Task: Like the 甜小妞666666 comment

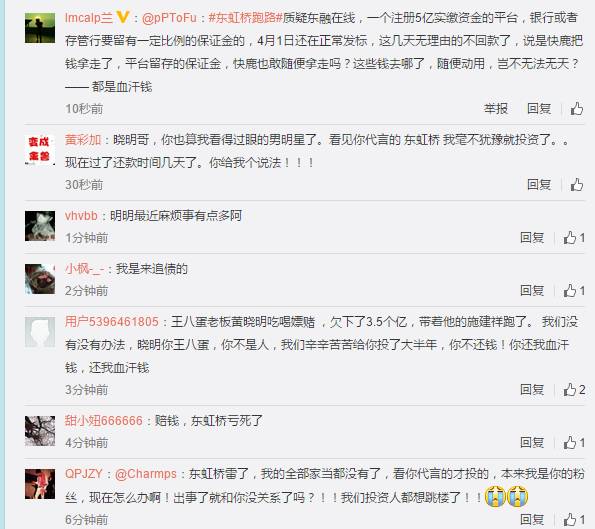Action: (x=574, y=442)
